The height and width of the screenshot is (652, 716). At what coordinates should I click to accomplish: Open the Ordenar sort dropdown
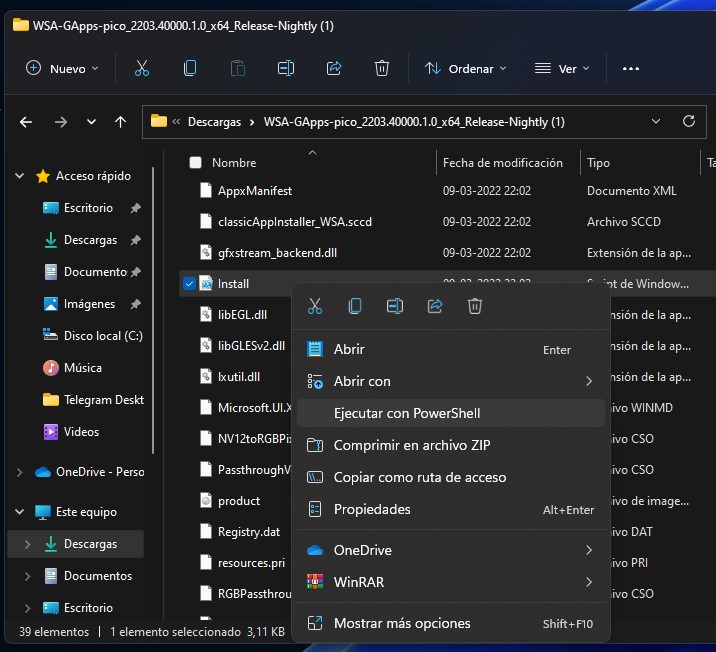pos(465,68)
